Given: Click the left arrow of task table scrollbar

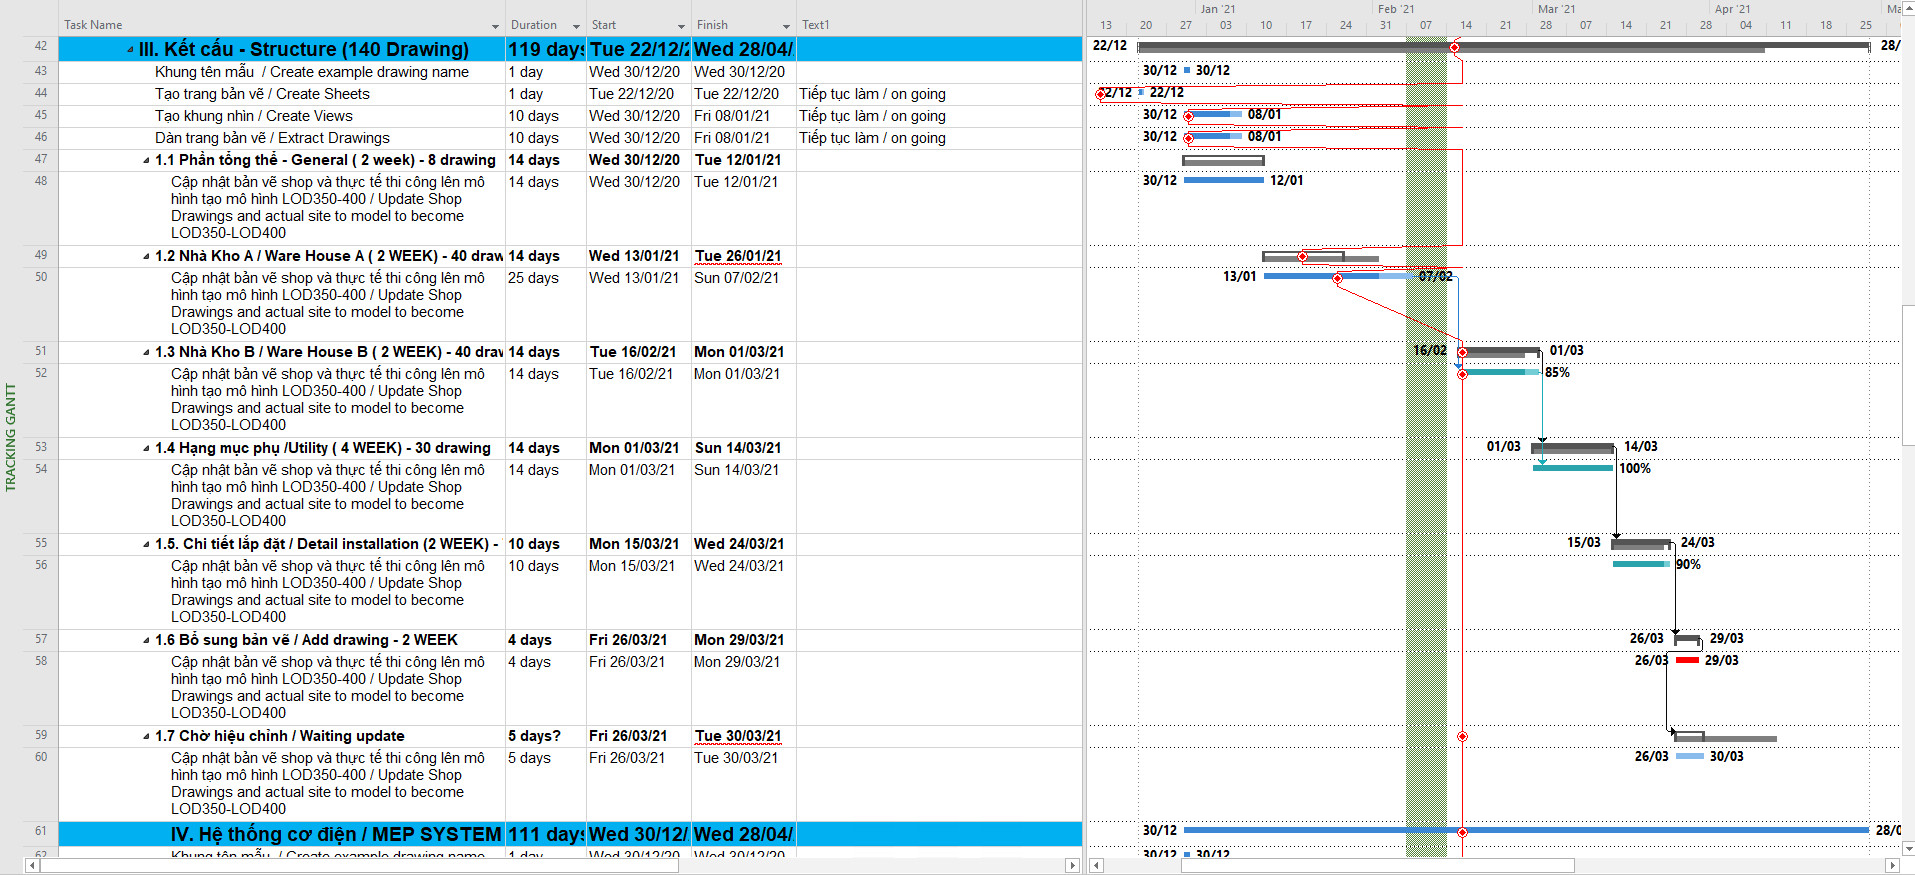Looking at the screenshot, I should point(32,865).
